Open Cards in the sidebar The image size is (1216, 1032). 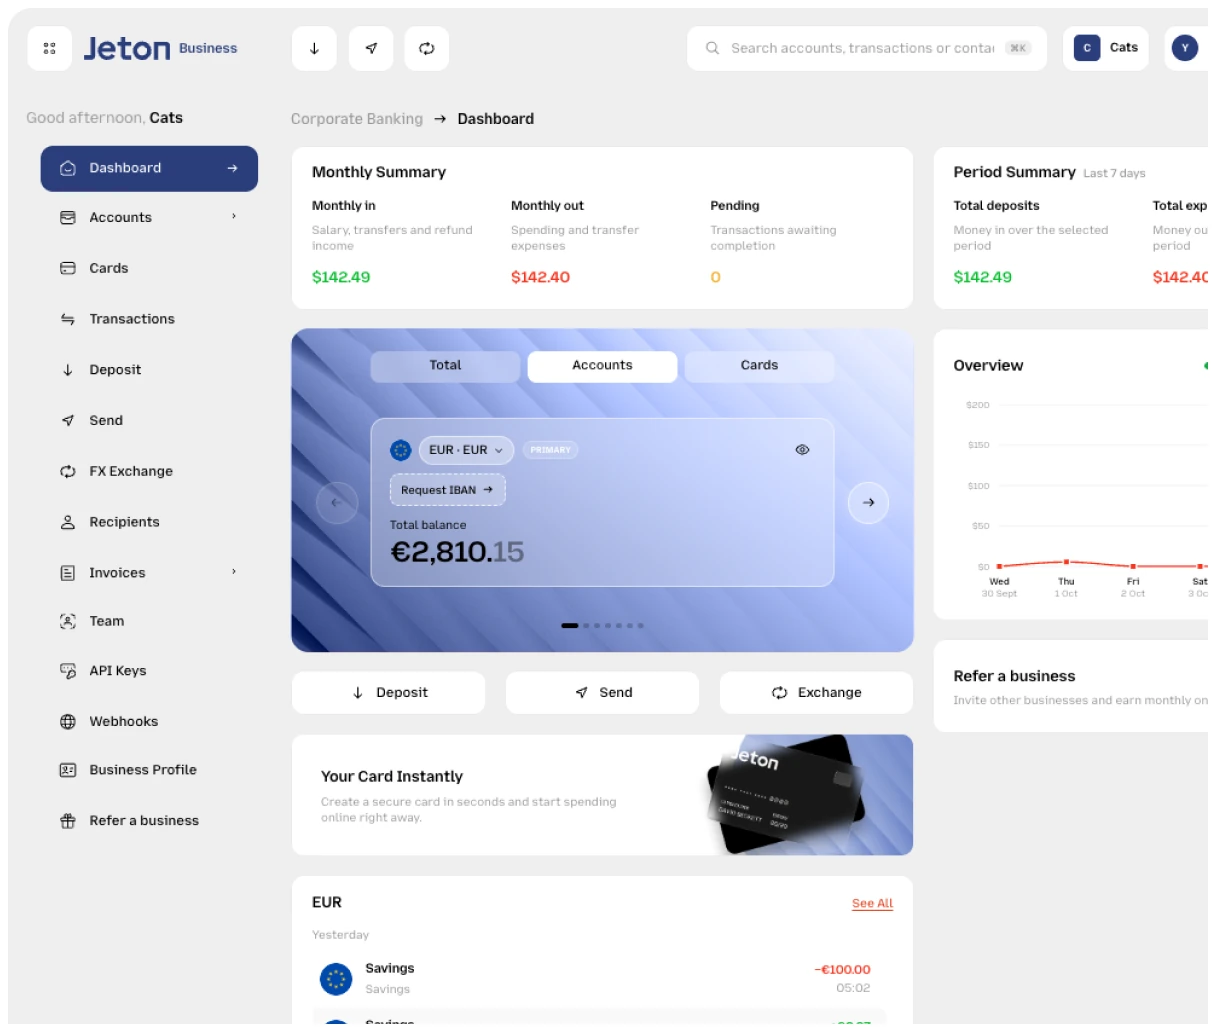tap(149, 268)
